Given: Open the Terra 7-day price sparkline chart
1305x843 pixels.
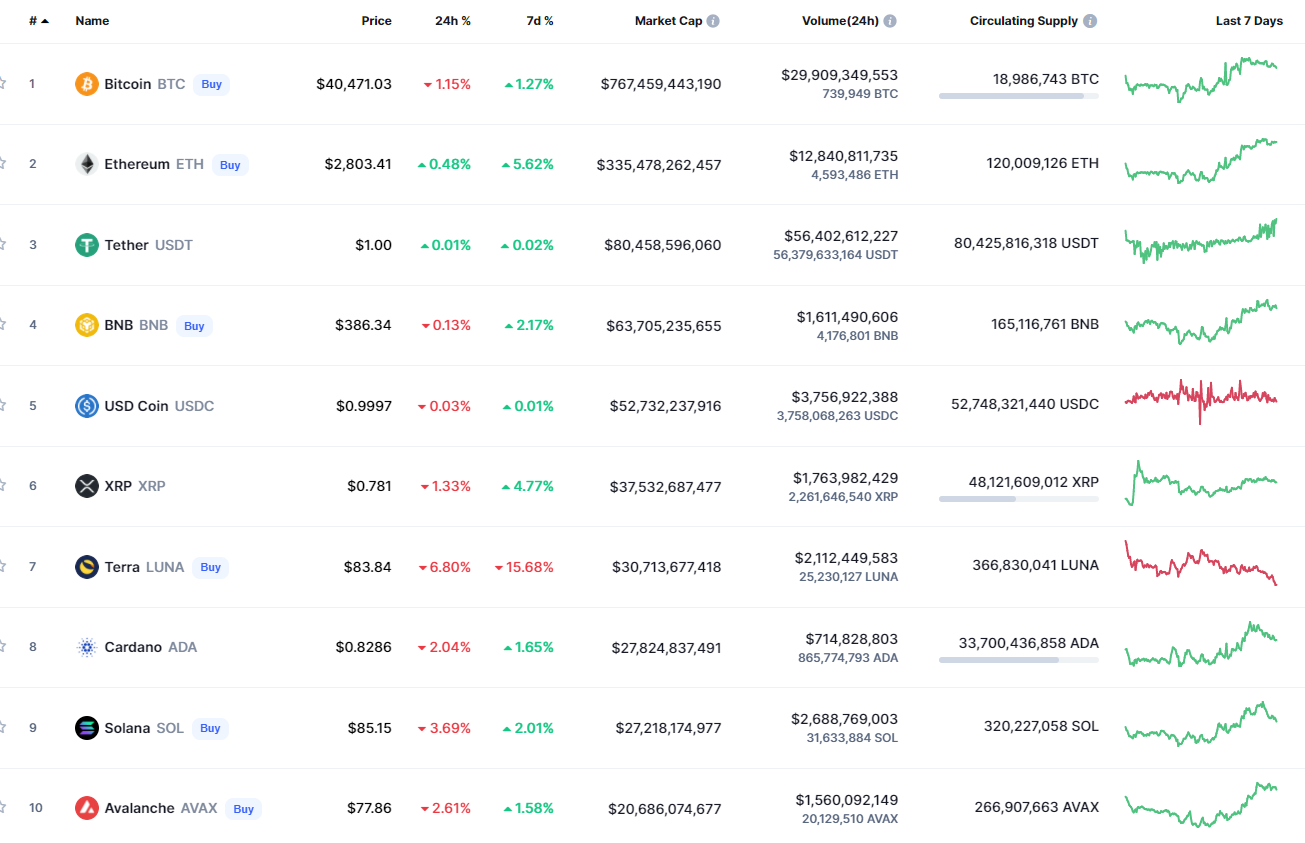Looking at the screenshot, I should pos(1201,563).
